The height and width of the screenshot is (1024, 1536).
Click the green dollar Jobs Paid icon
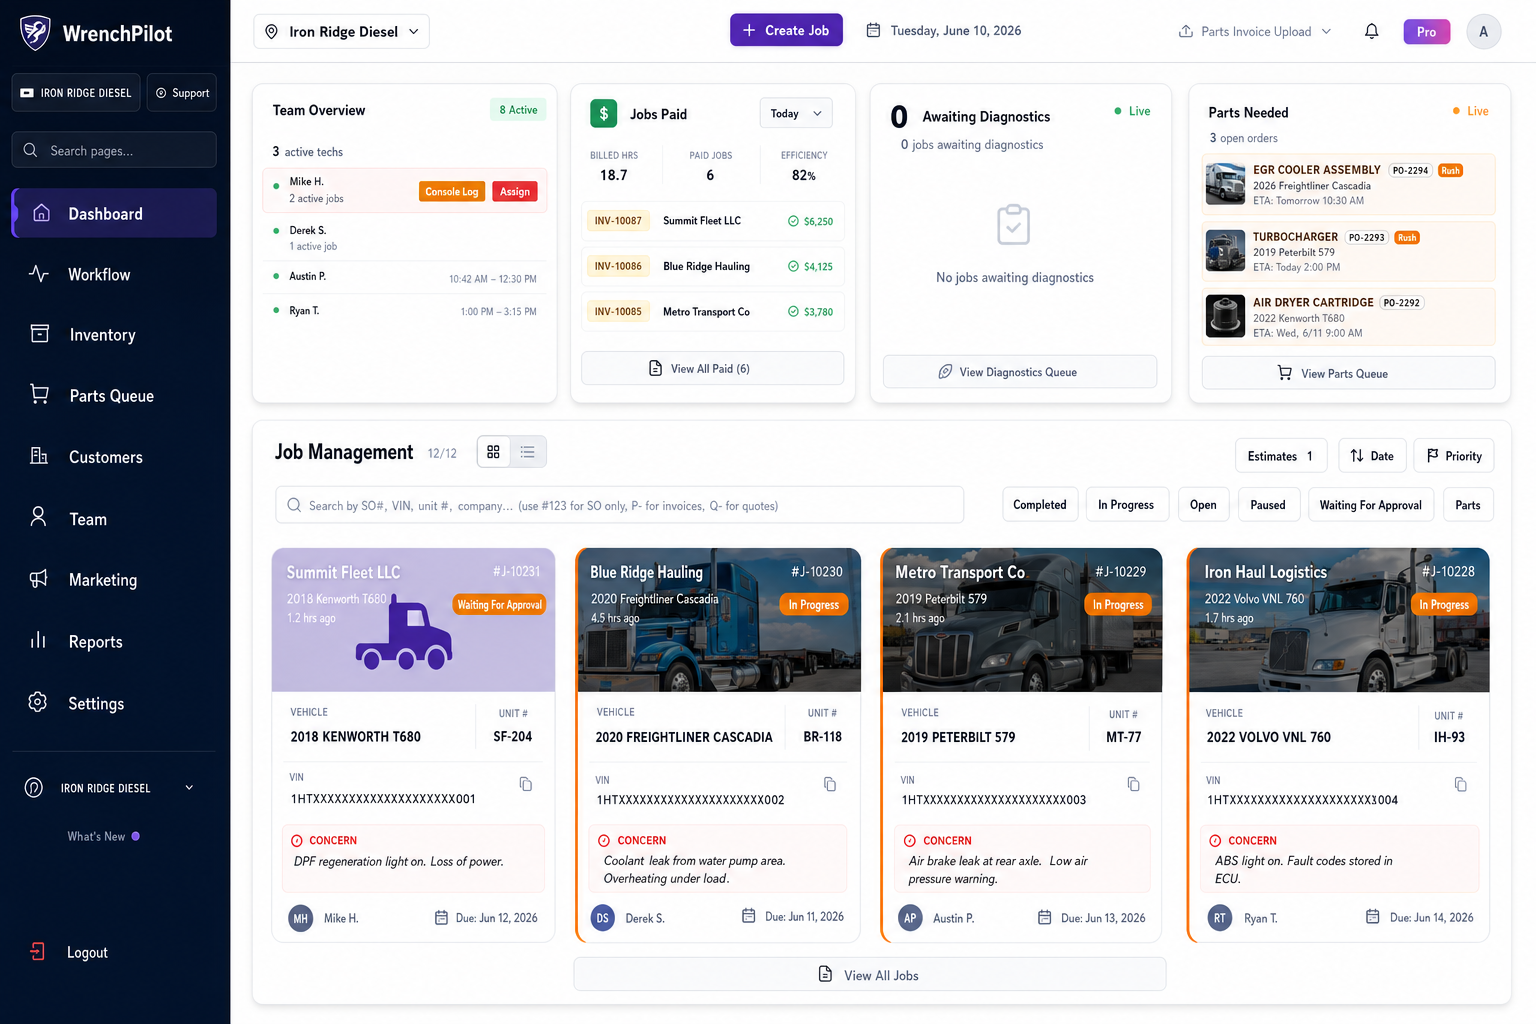(x=603, y=113)
